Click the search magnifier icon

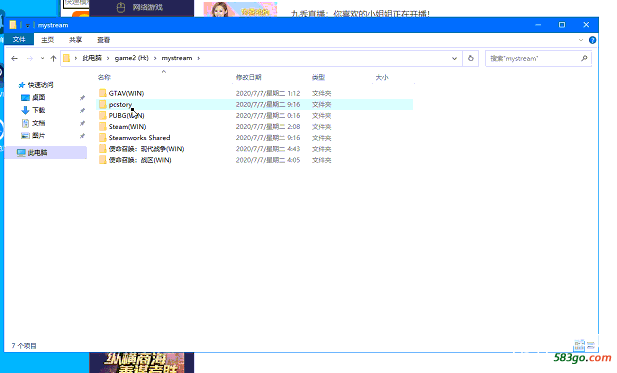584,59
